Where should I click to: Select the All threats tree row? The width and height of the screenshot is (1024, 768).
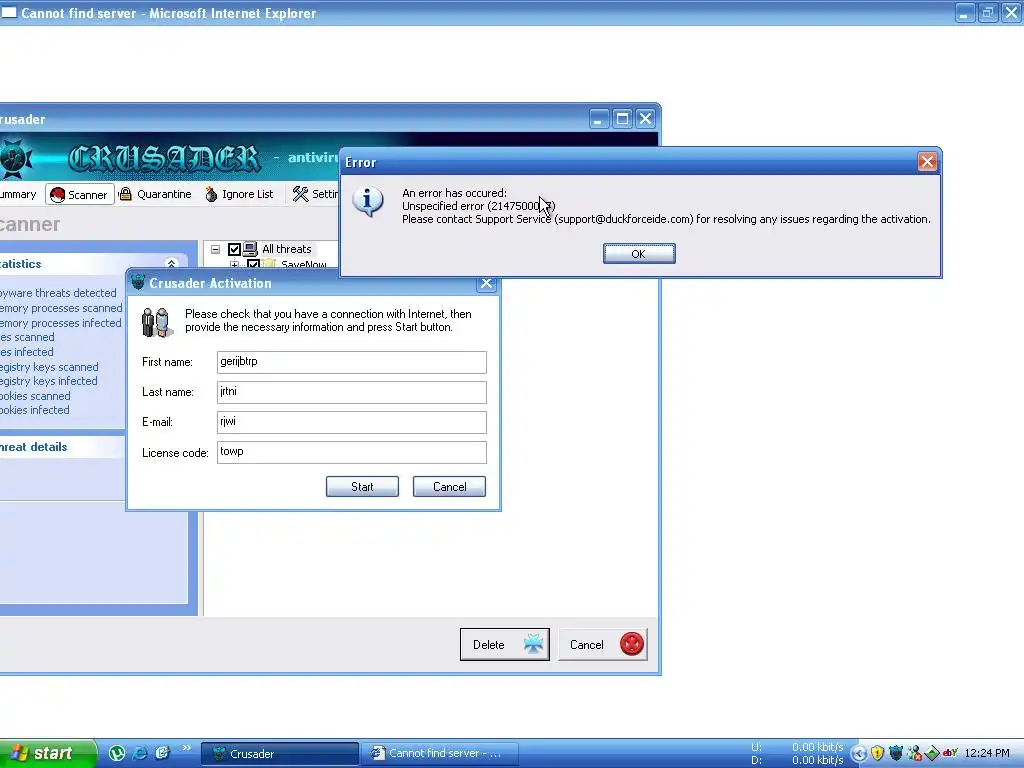pos(287,249)
